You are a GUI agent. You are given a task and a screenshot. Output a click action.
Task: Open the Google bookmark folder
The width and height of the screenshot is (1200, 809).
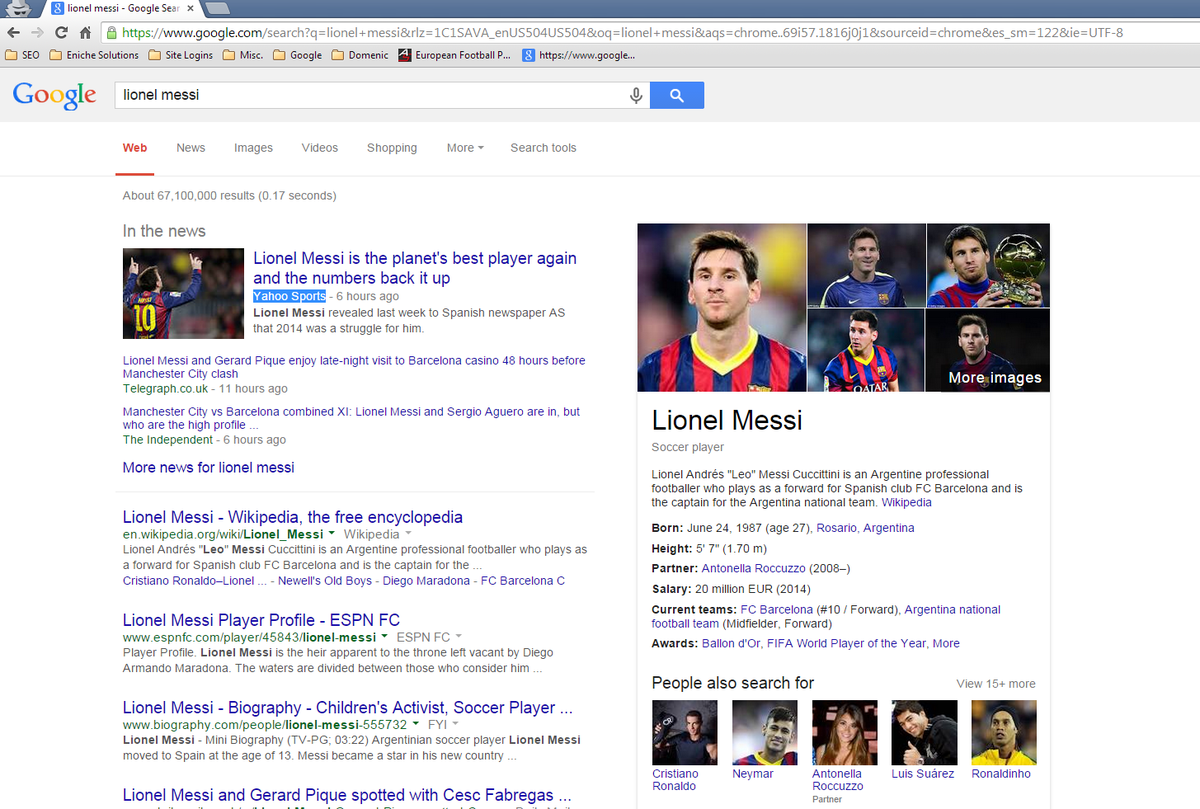(x=297, y=55)
